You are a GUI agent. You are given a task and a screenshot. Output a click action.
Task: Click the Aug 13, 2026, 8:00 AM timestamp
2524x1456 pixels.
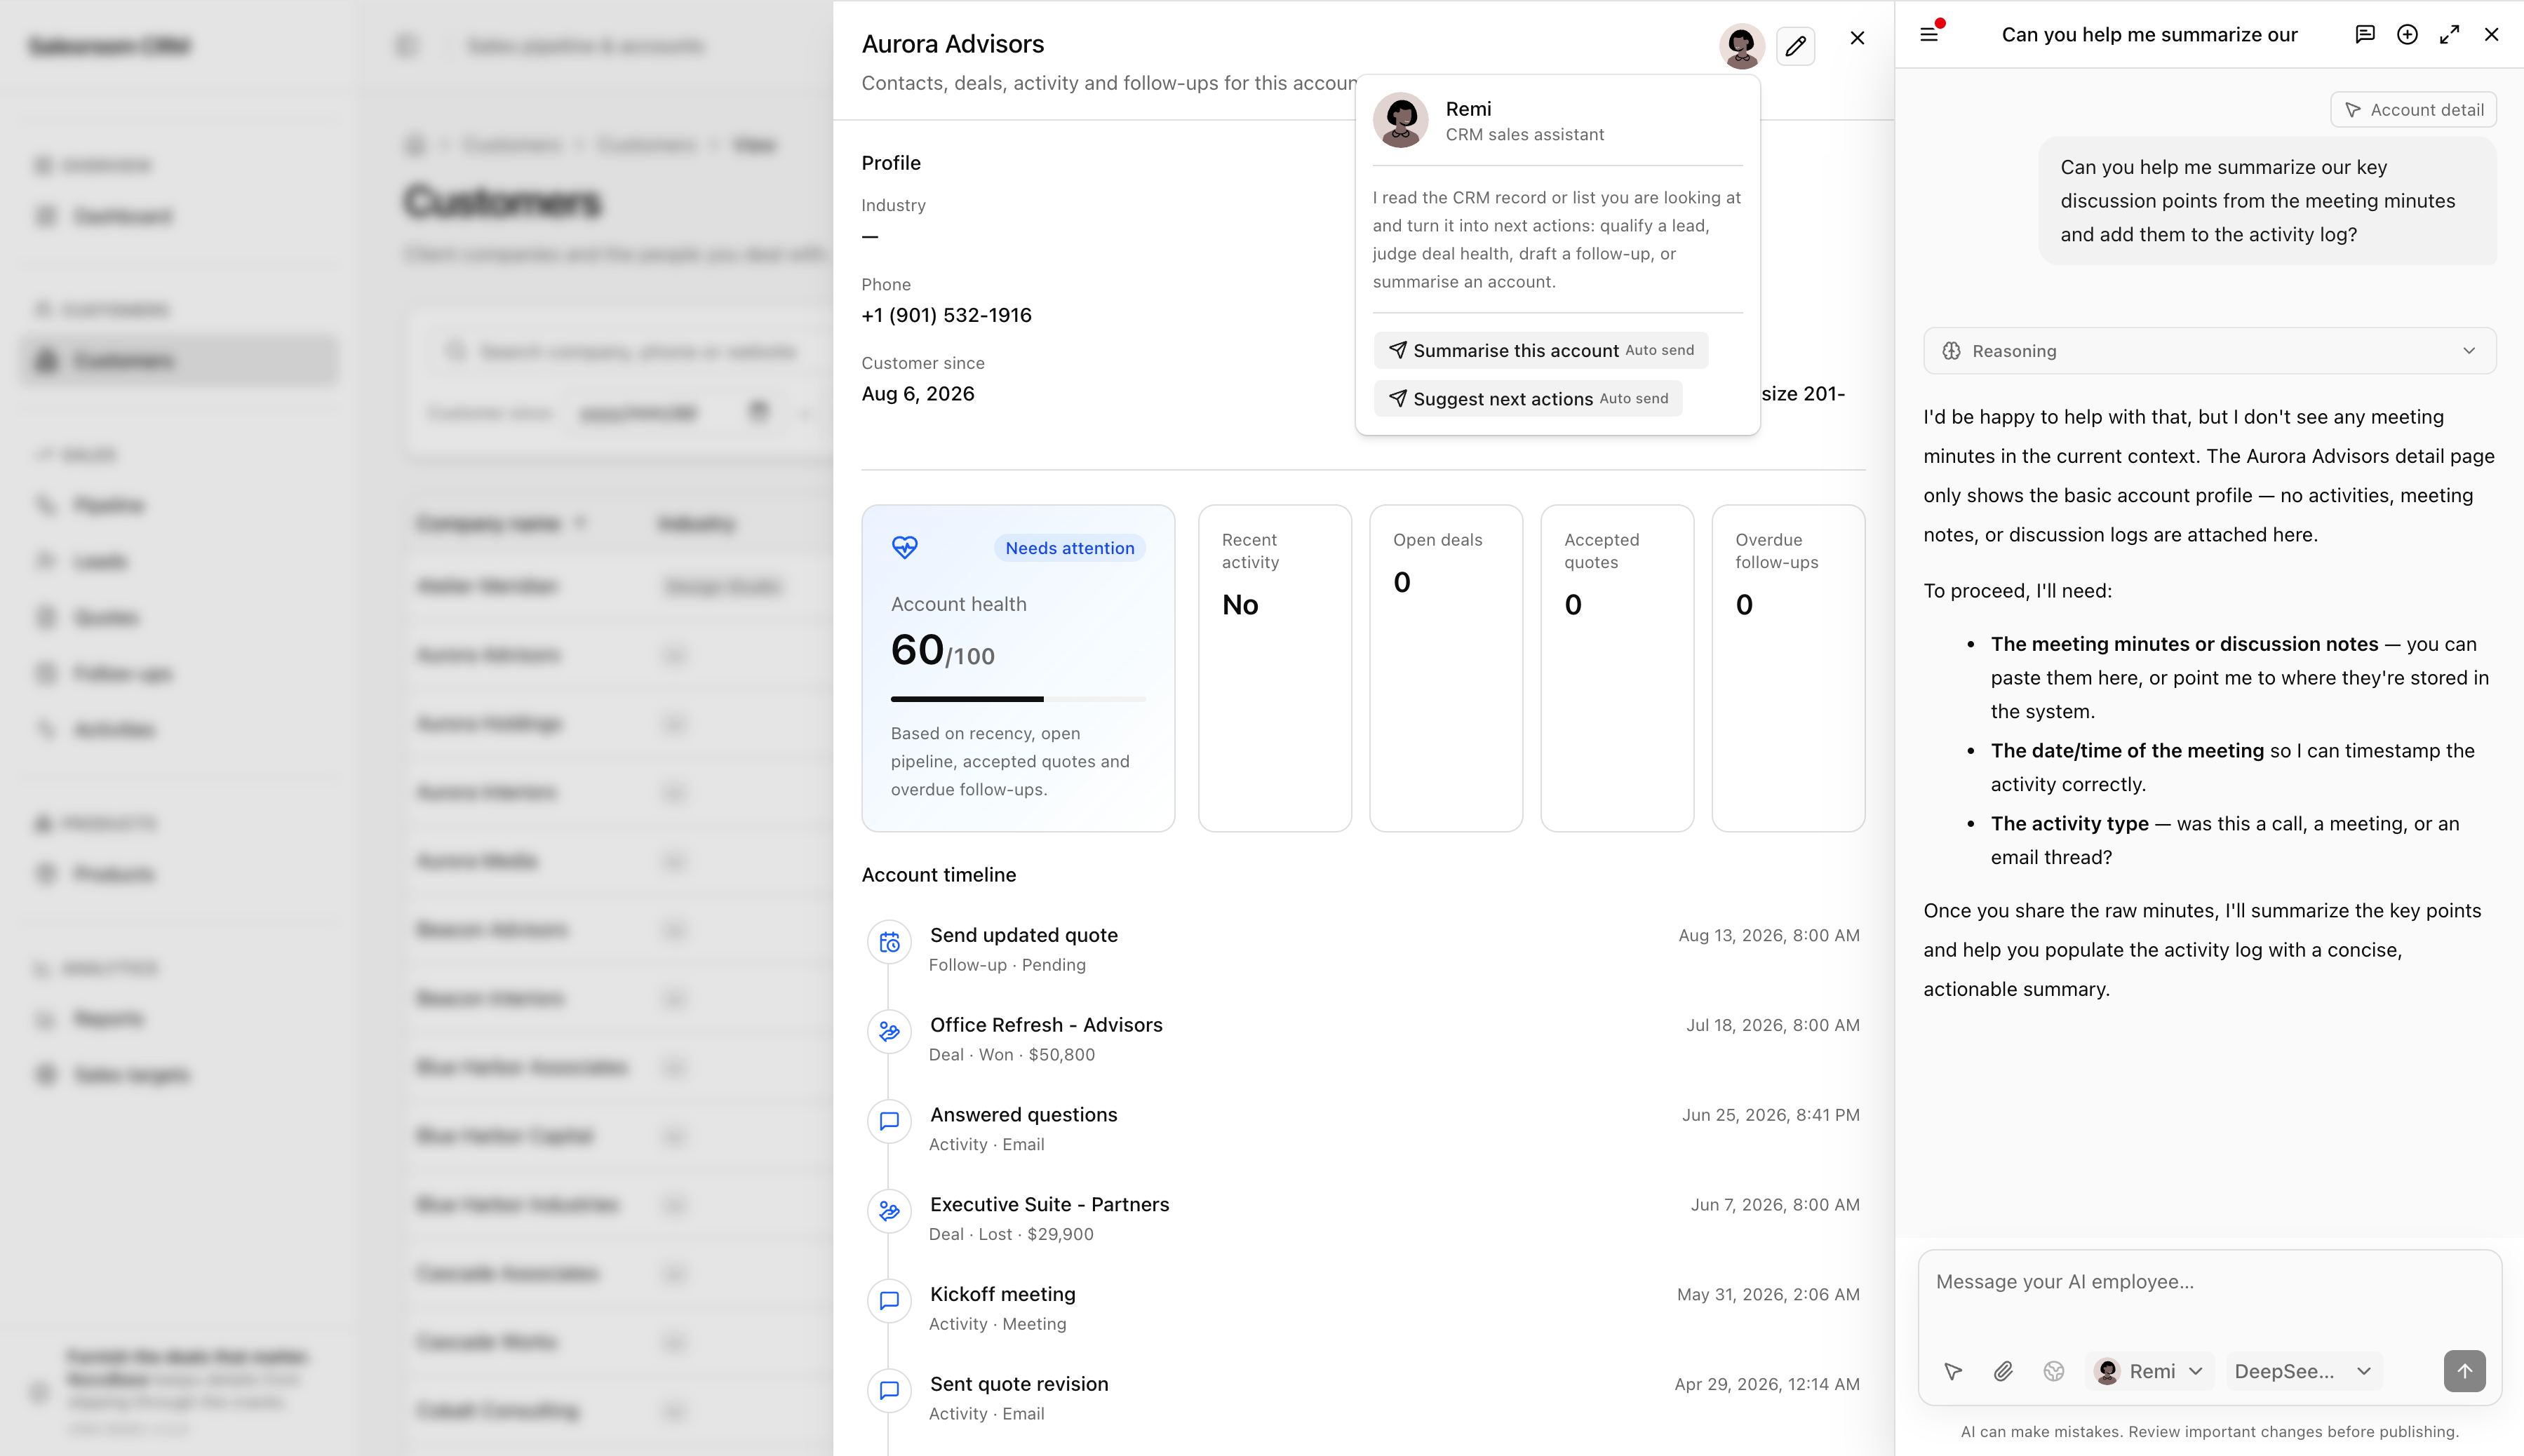point(1768,936)
